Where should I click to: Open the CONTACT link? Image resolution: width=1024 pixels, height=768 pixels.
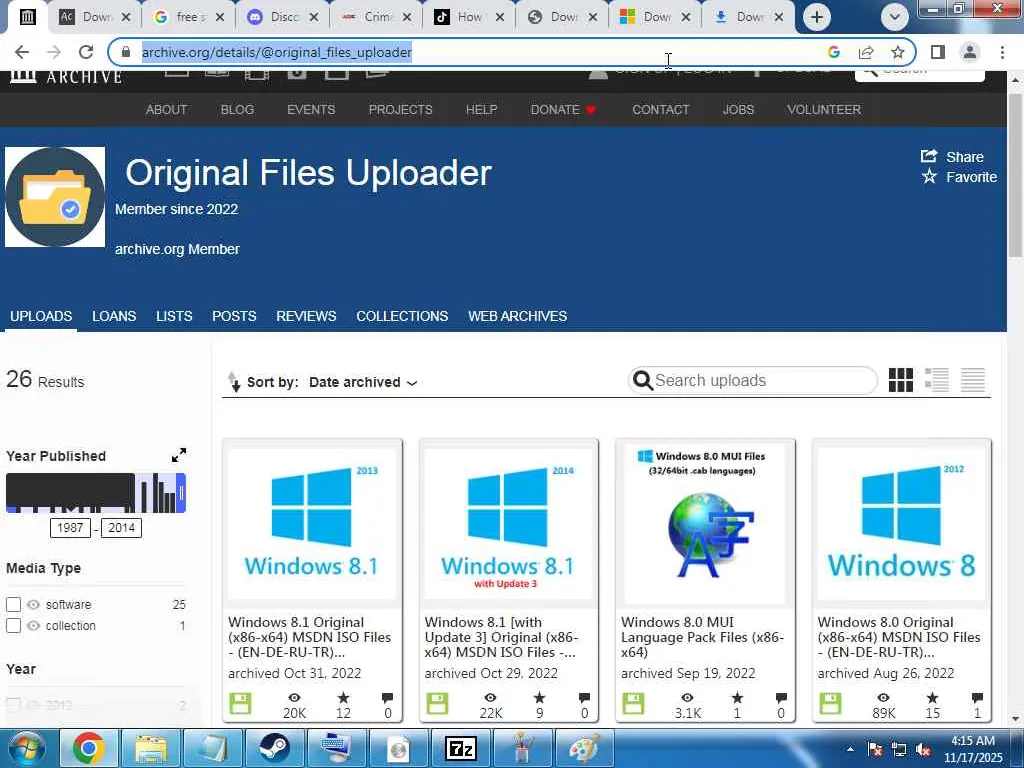pyautogui.click(x=660, y=110)
